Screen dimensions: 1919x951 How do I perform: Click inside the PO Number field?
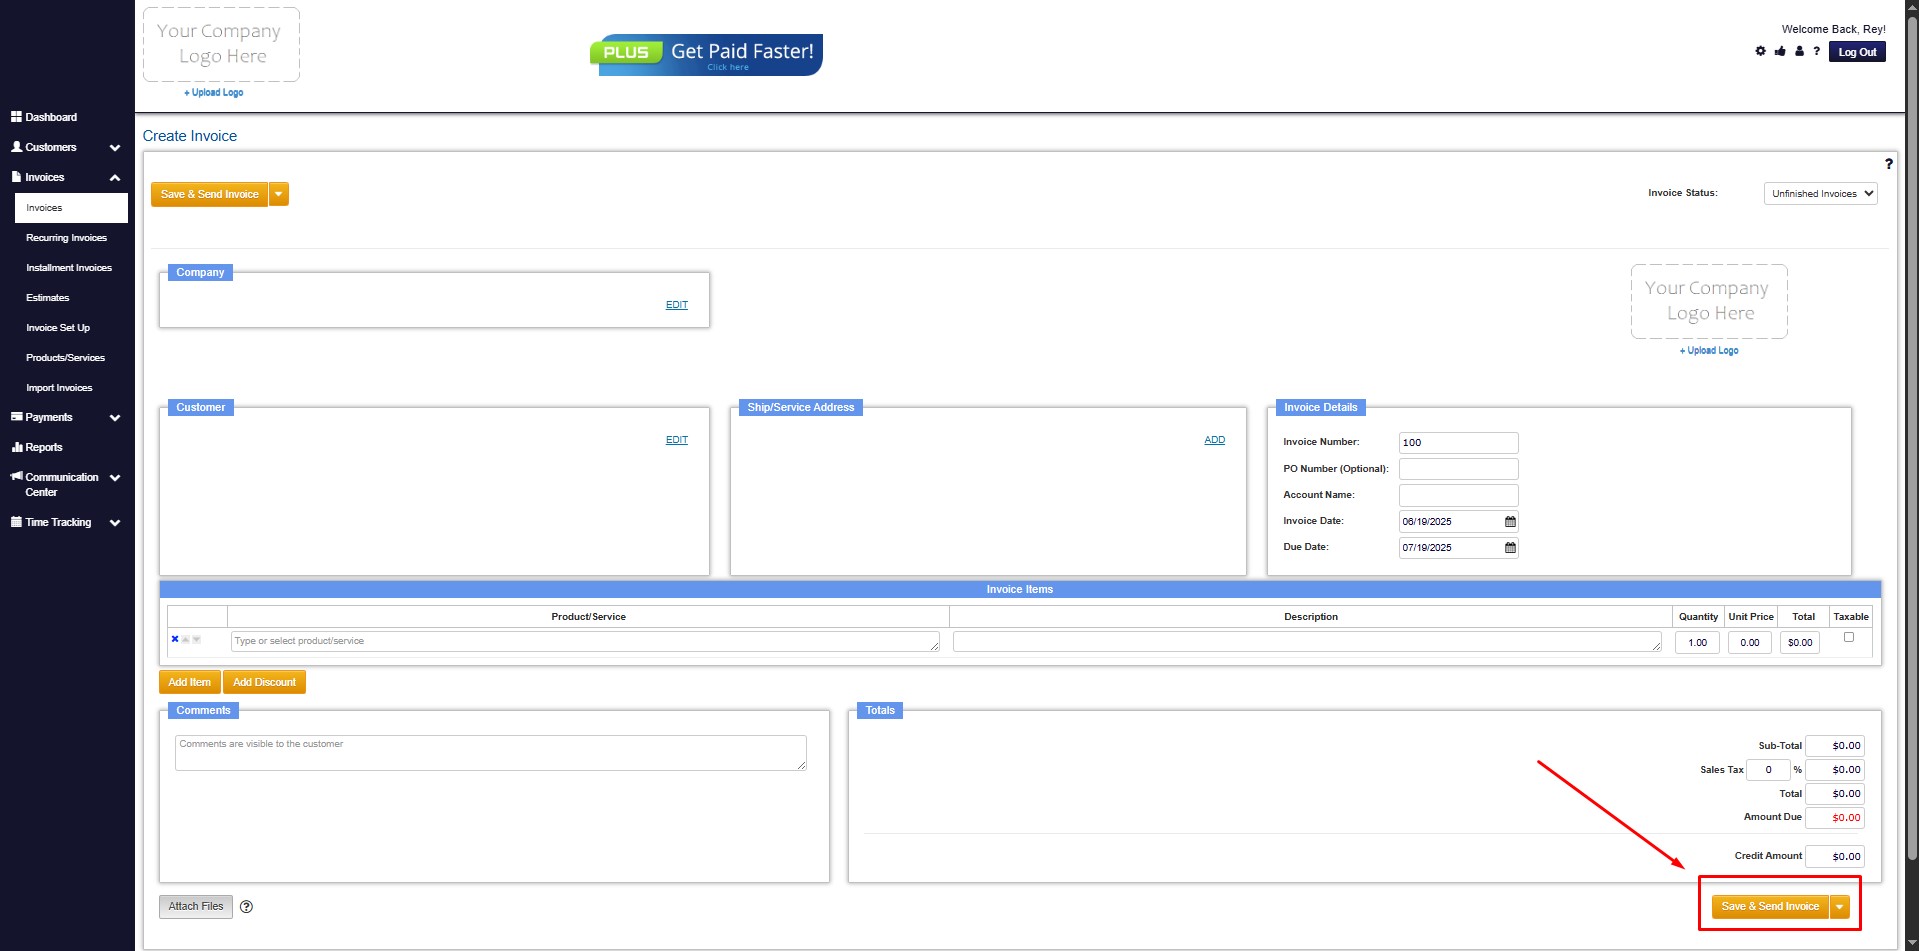(1457, 468)
